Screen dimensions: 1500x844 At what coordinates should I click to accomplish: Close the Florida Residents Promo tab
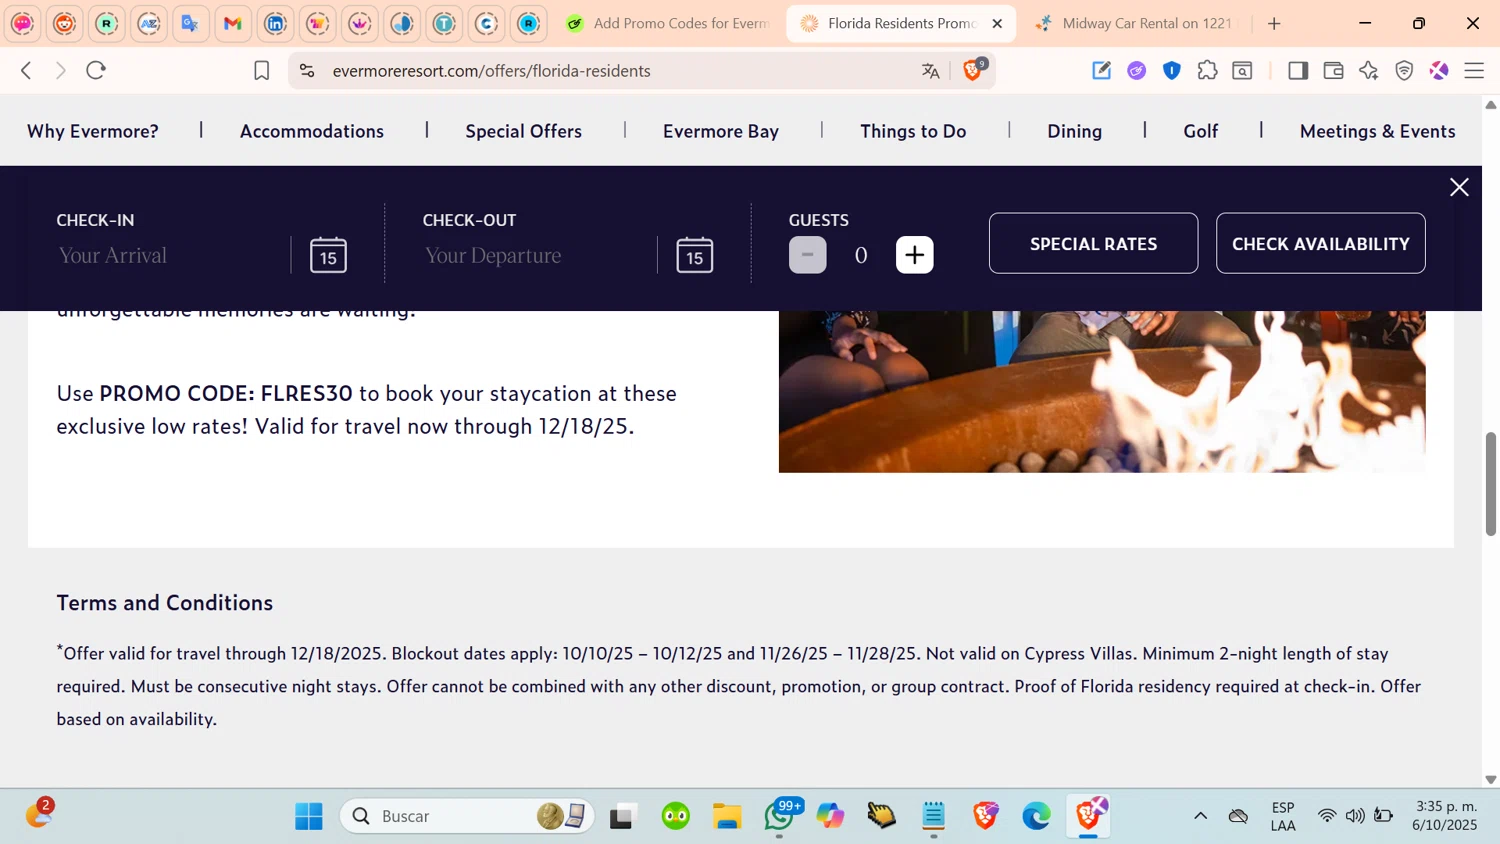(997, 23)
